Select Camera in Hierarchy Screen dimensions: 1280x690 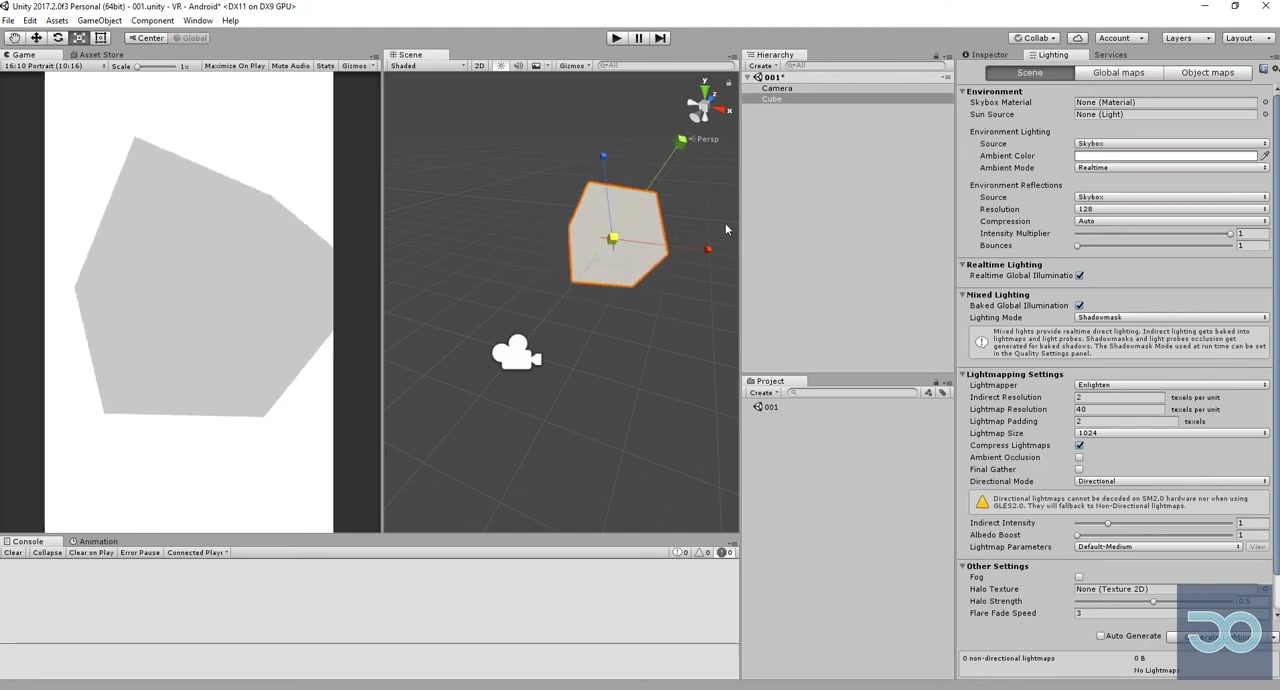click(777, 88)
